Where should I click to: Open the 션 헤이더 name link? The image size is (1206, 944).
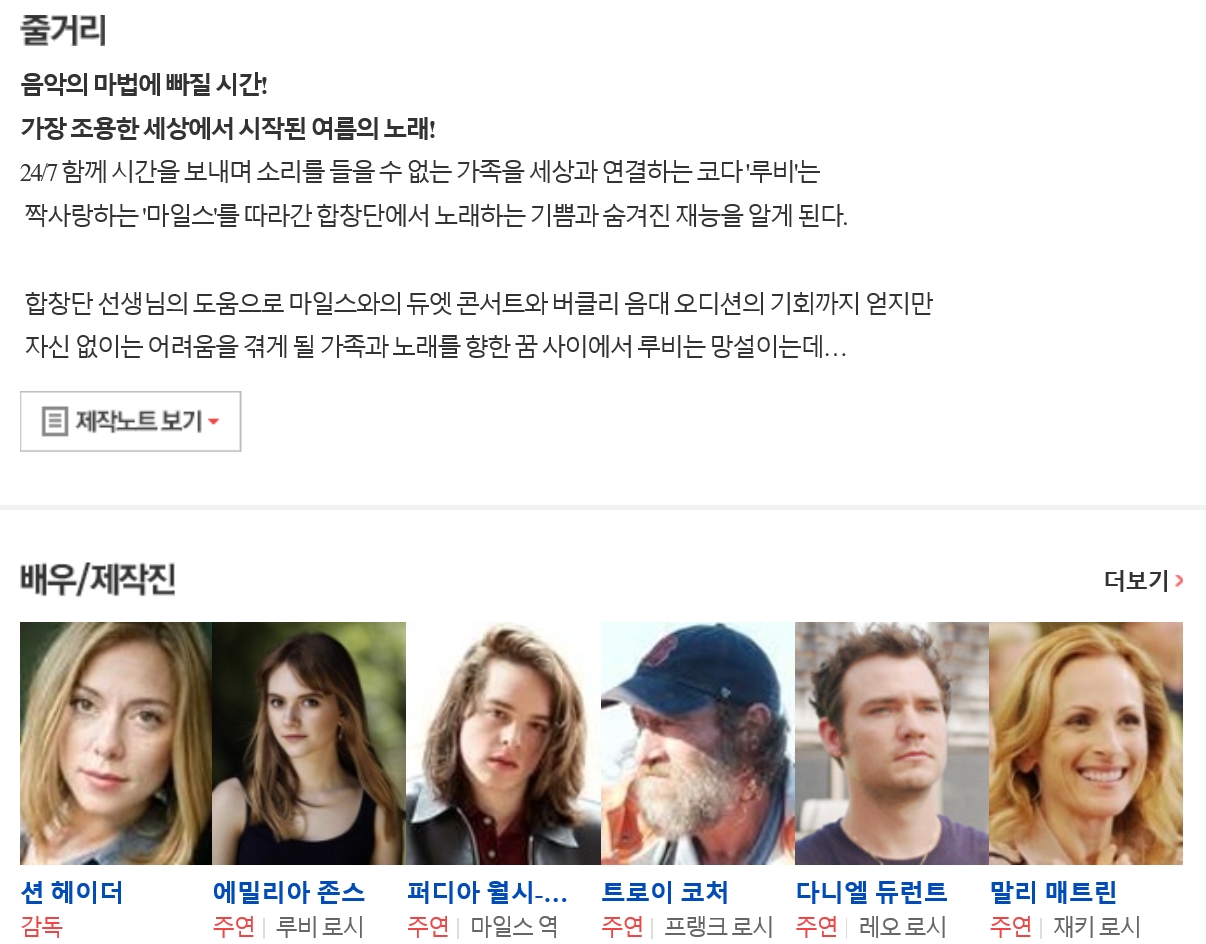click(72, 892)
